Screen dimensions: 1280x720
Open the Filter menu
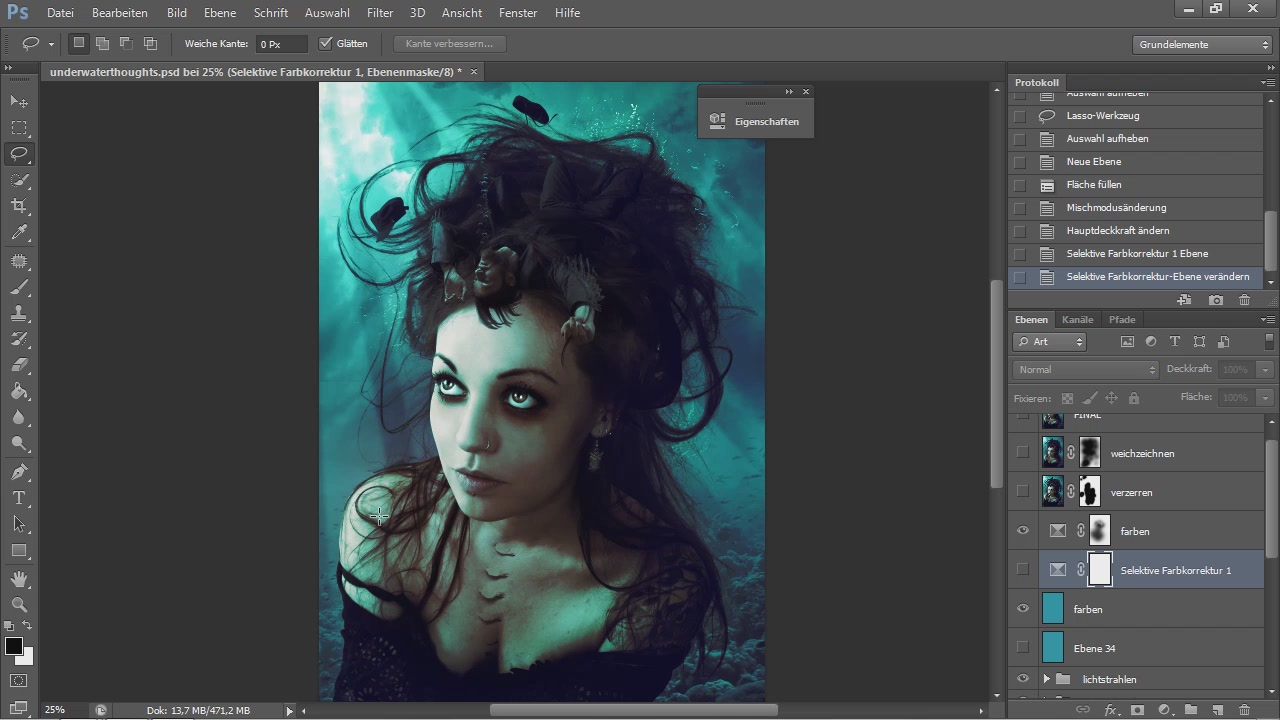[379, 13]
